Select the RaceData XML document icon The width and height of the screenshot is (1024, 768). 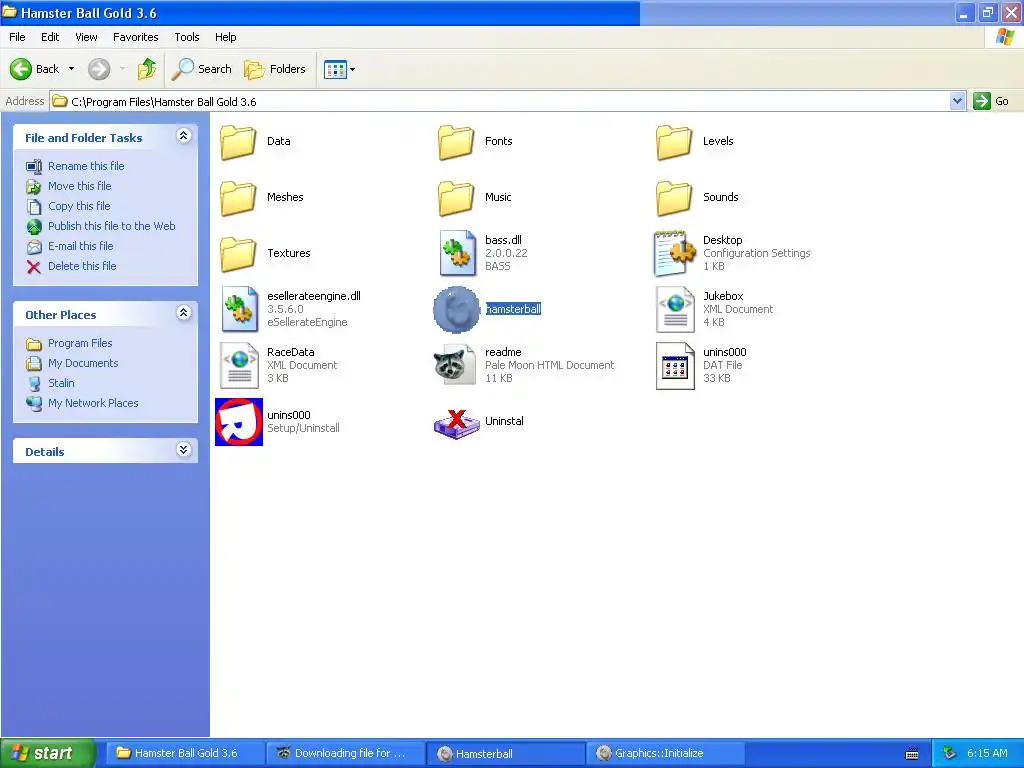(239, 366)
